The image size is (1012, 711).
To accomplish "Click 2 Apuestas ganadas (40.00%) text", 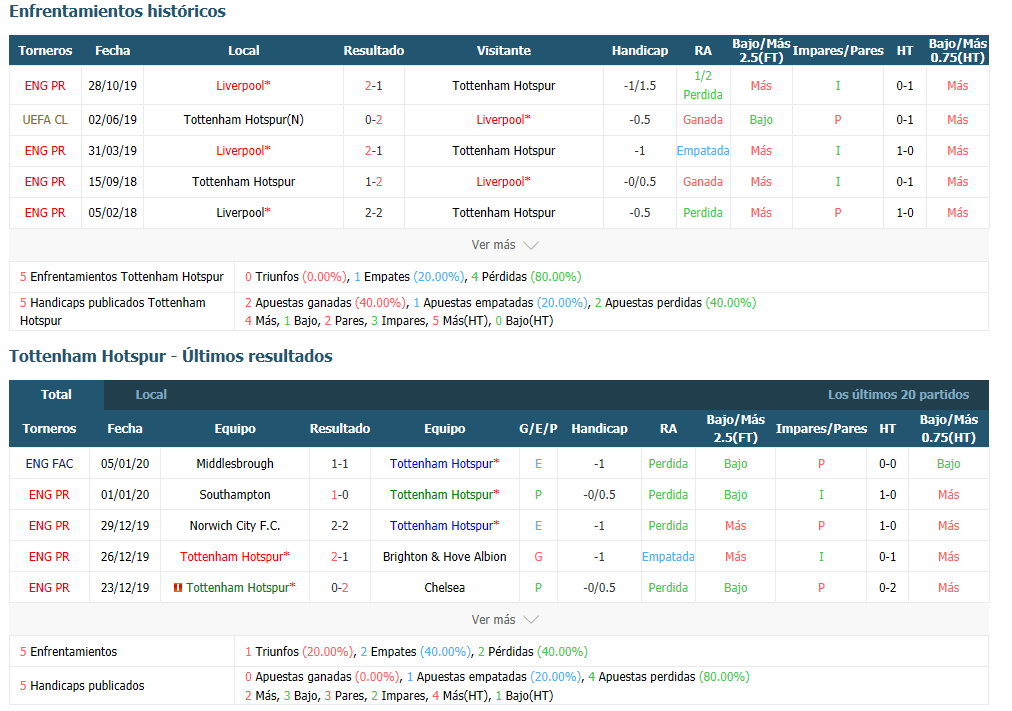I will coord(325,303).
